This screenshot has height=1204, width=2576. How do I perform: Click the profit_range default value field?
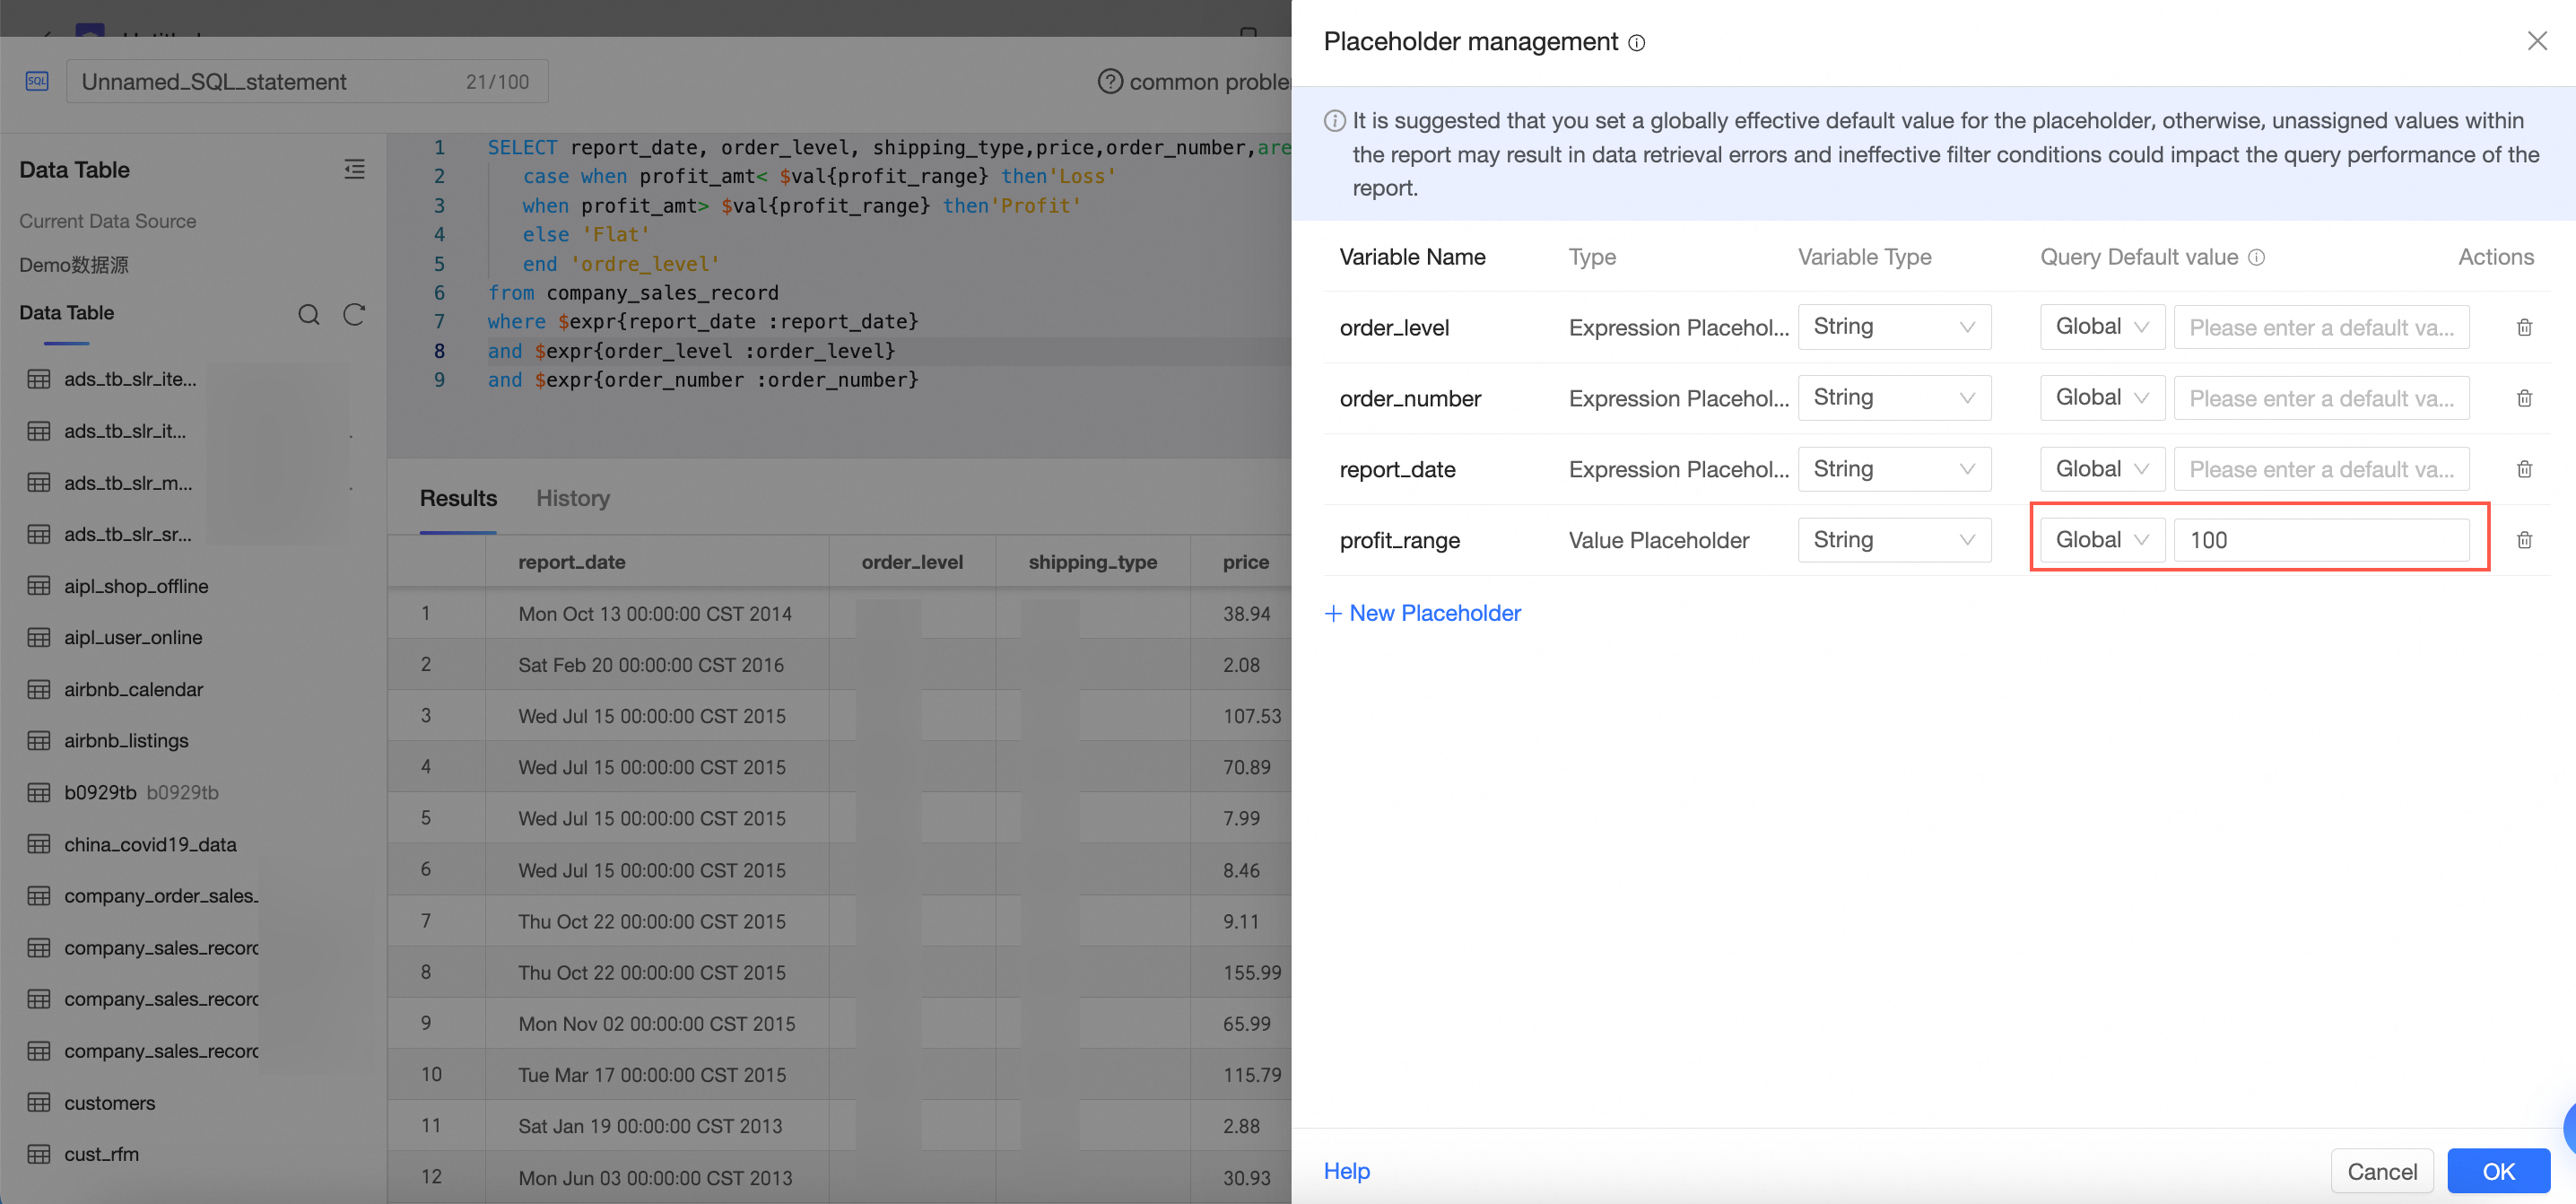tap(2320, 540)
